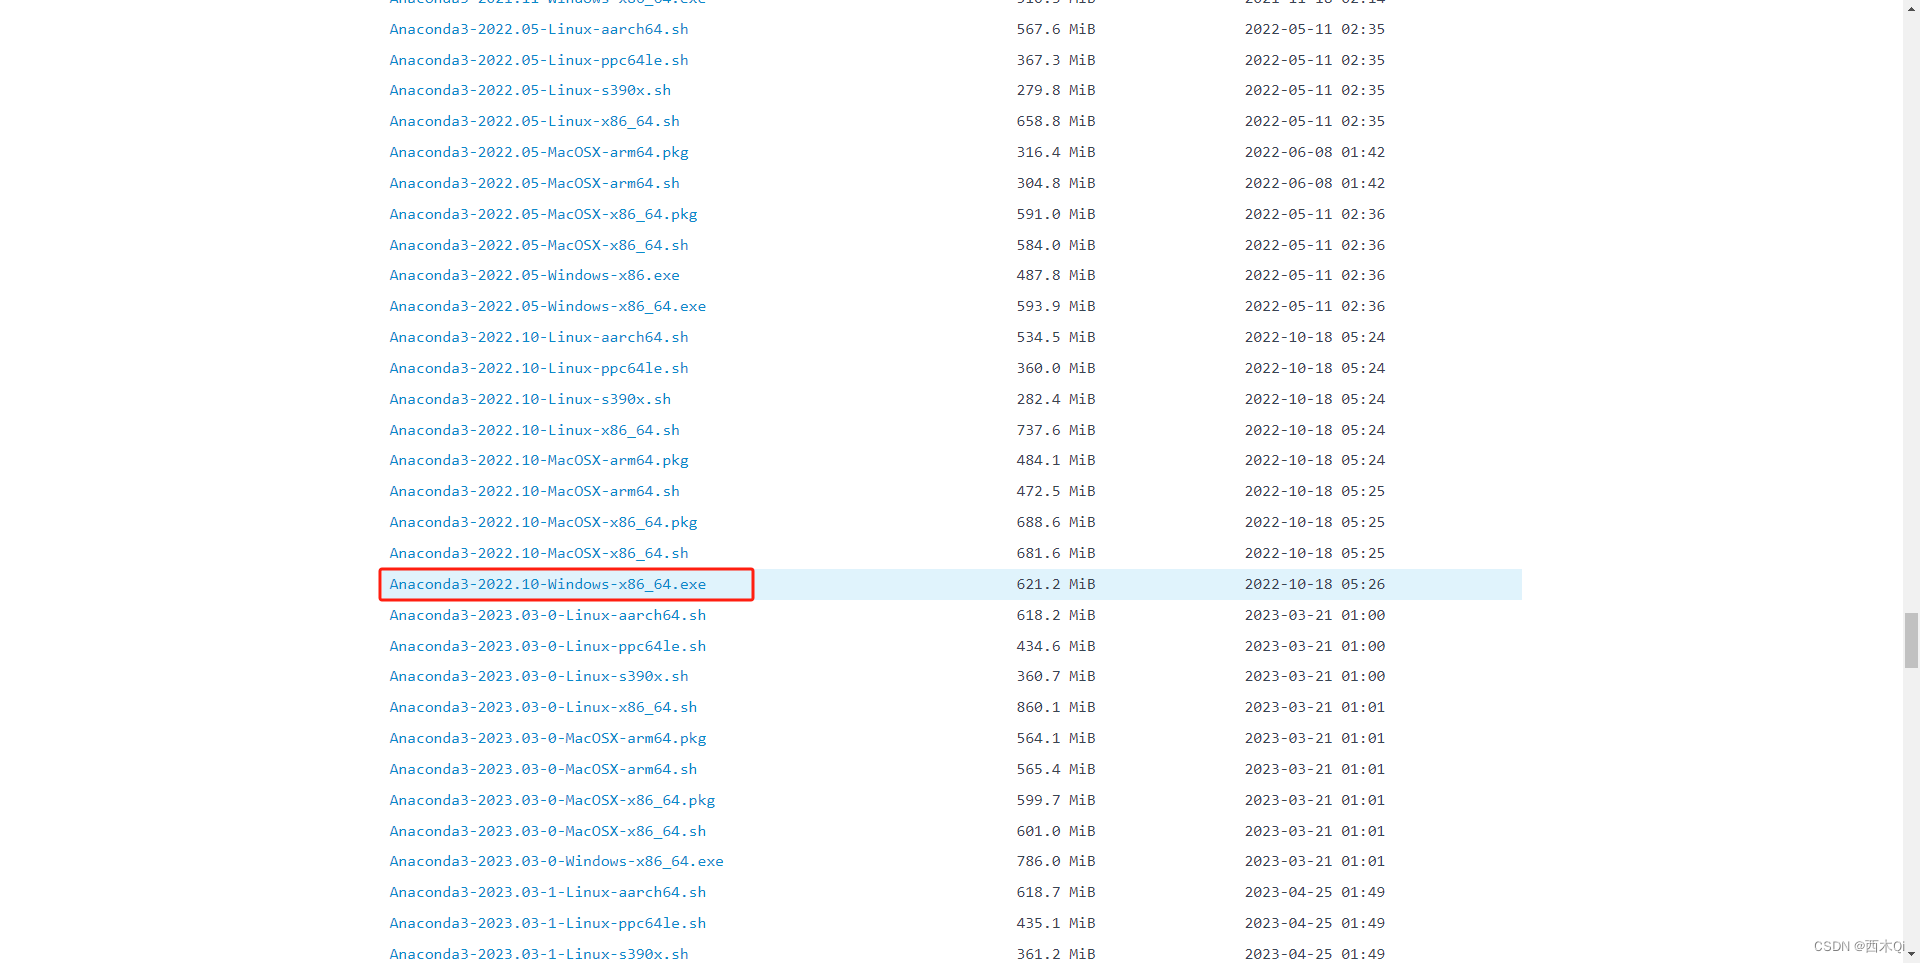Click Anaconda3-2023.03-0-Linux-s390x.sh link
The width and height of the screenshot is (1920, 963).
click(539, 676)
